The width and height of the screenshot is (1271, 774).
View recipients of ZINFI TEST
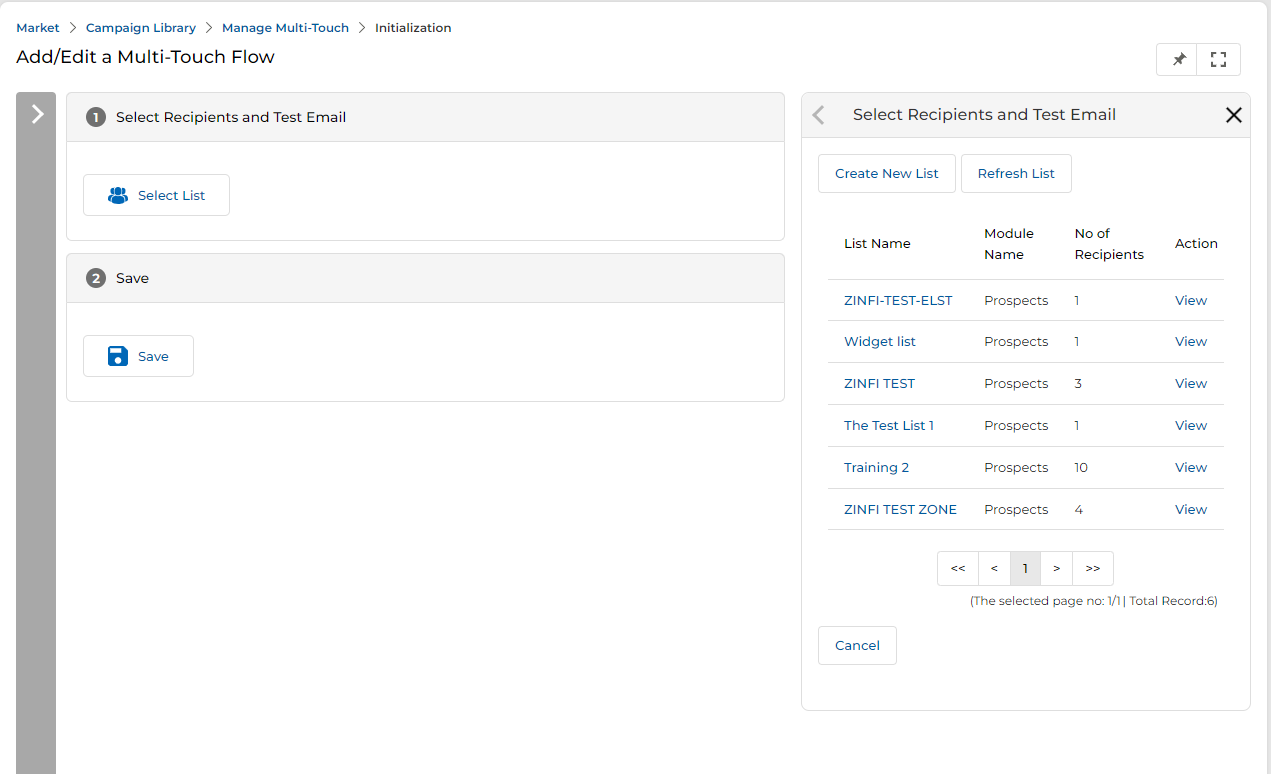pyautogui.click(x=1191, y=383)
